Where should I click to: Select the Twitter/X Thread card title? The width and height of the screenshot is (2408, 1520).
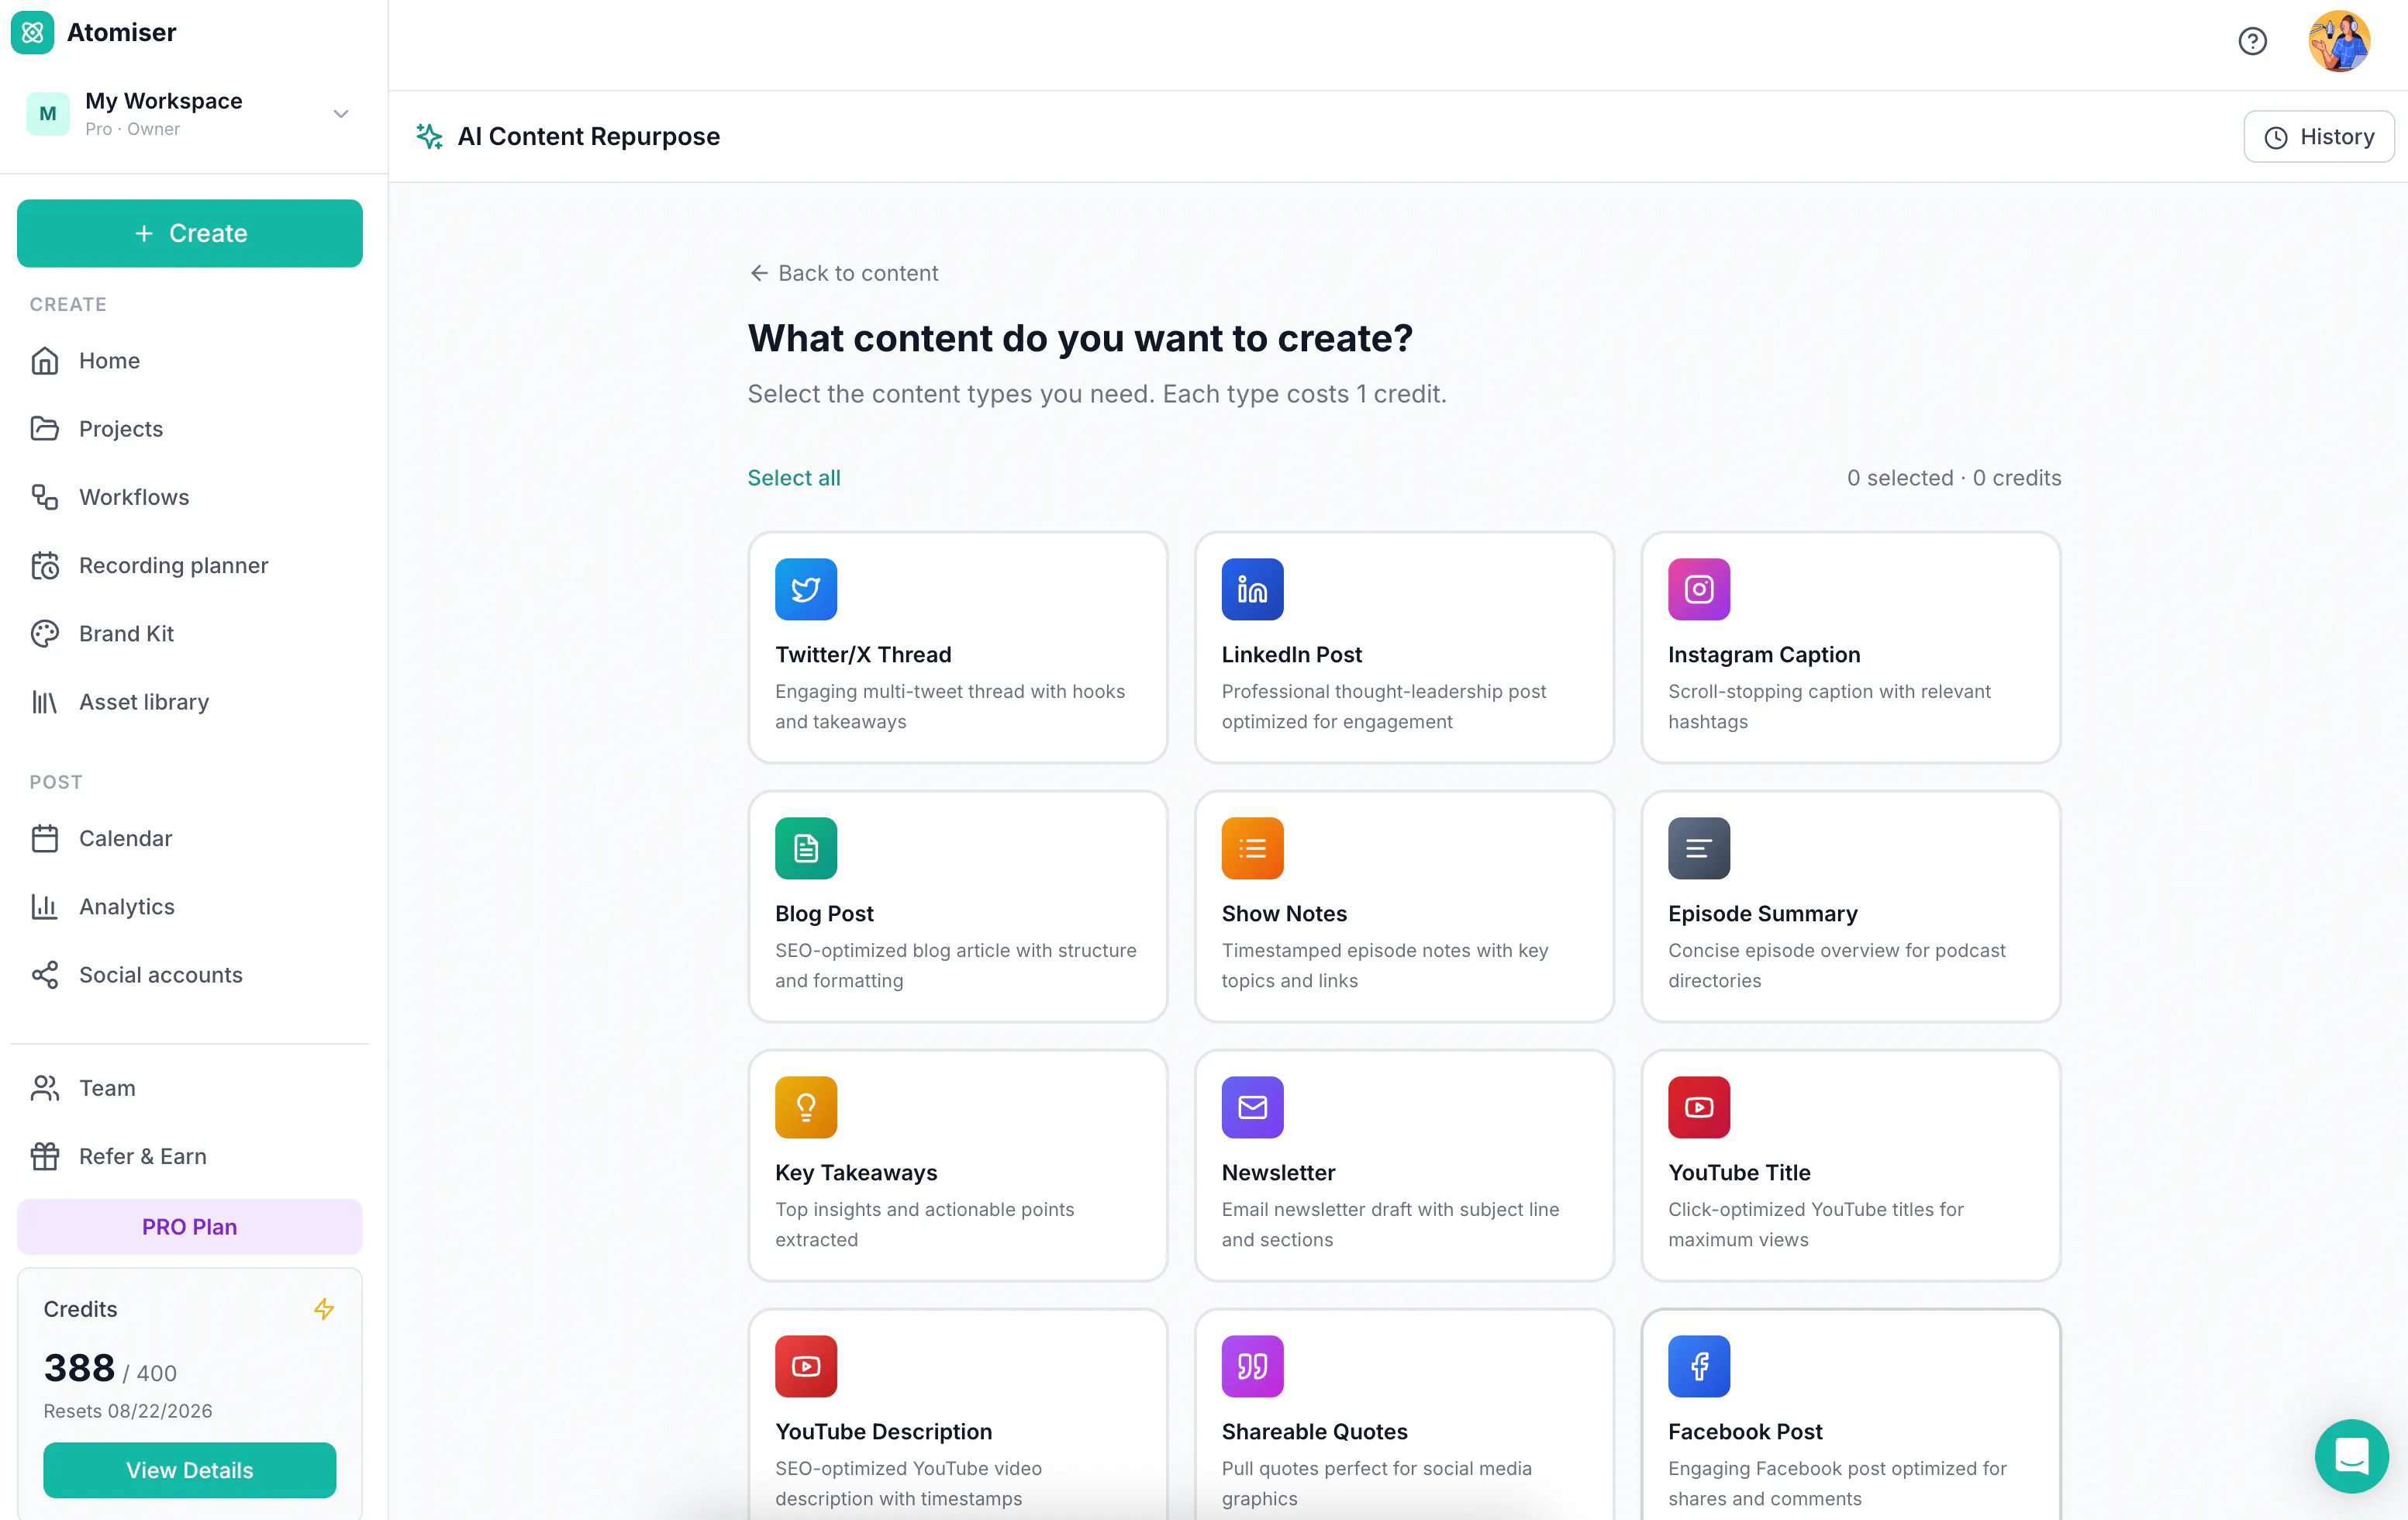(x=863, y=655)
